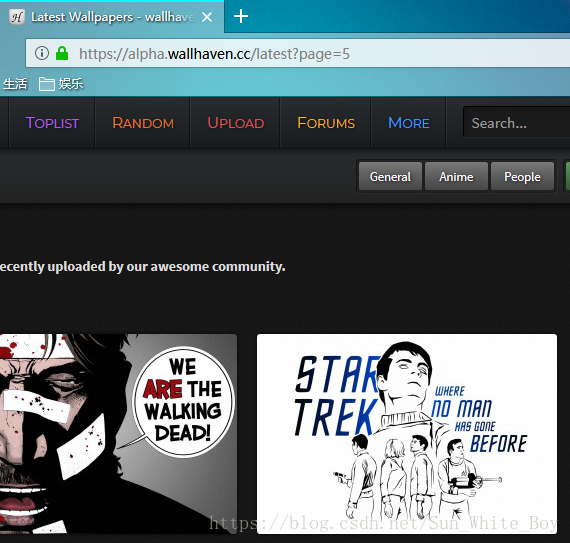
Task: Open the Star Trek wallpaper thumbnail
Action: 407,434
